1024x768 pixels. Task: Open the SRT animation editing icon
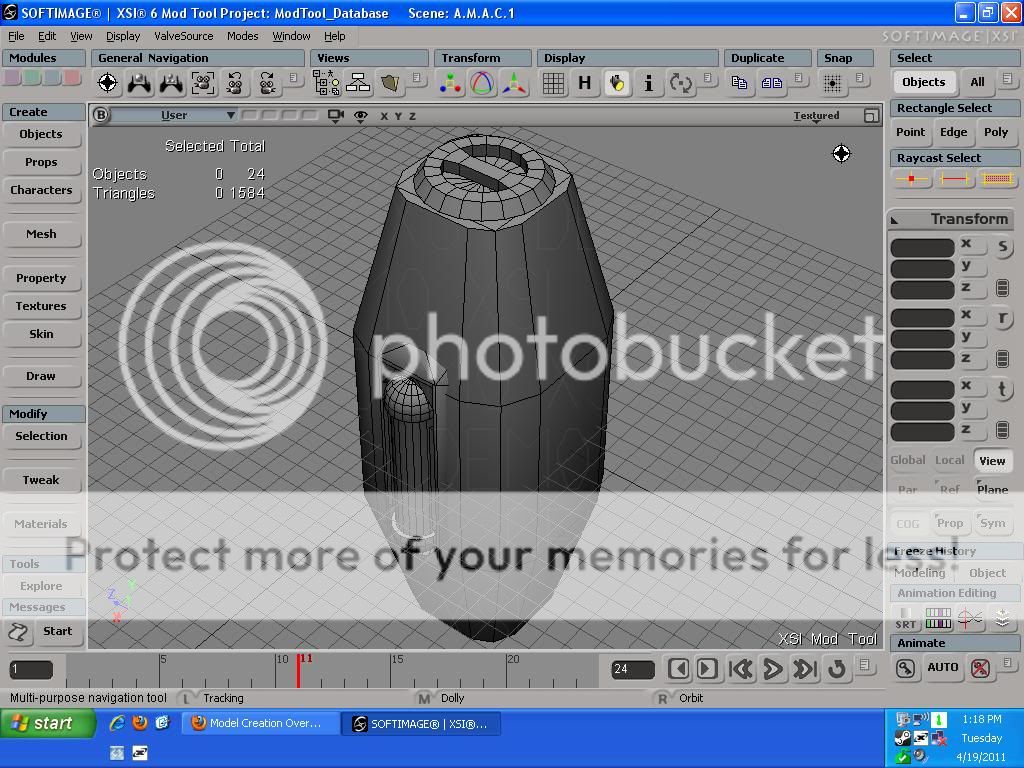(905, 619)
